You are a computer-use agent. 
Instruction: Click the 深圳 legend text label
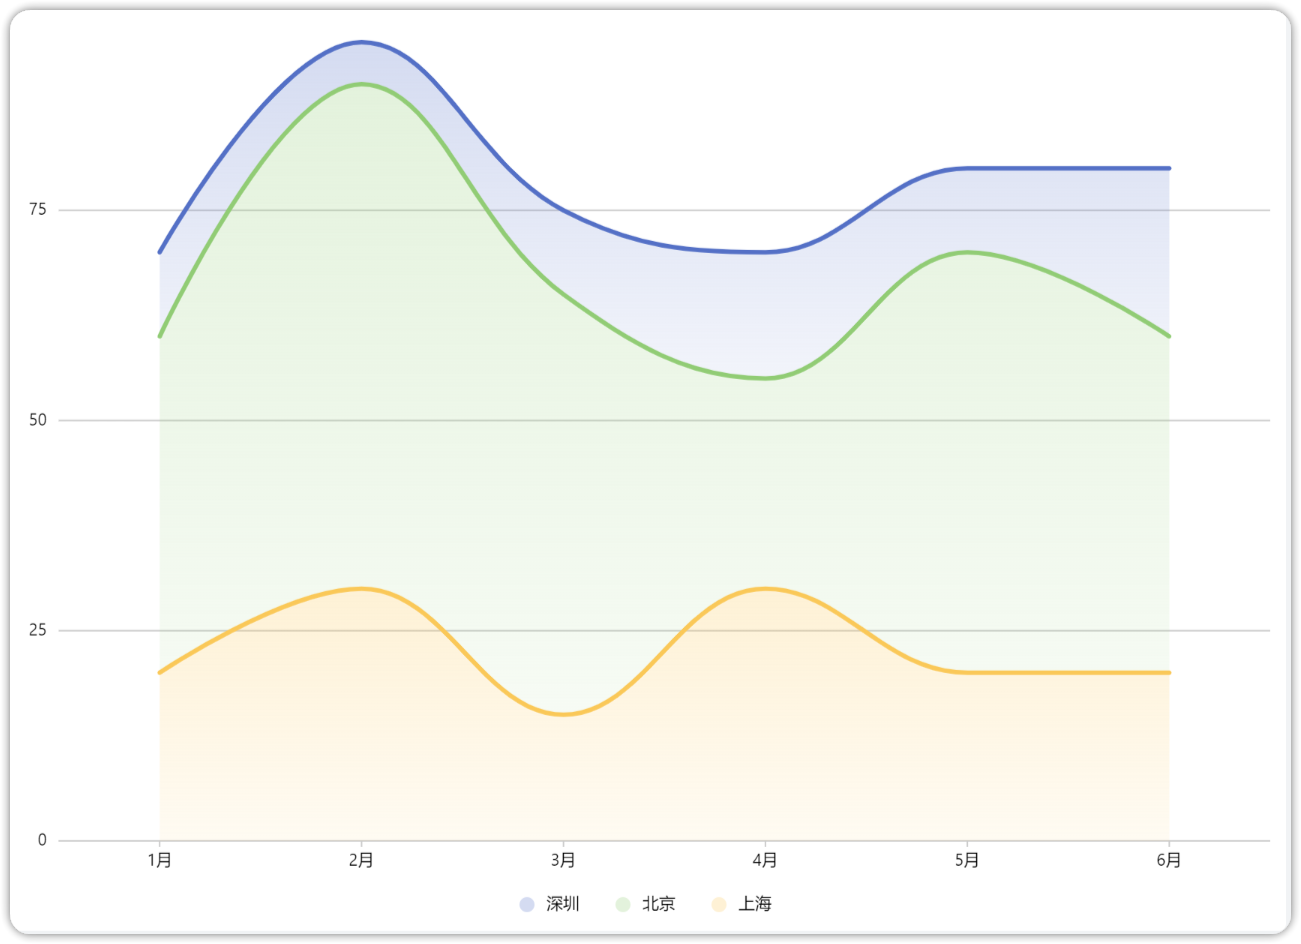coord(563,904)
